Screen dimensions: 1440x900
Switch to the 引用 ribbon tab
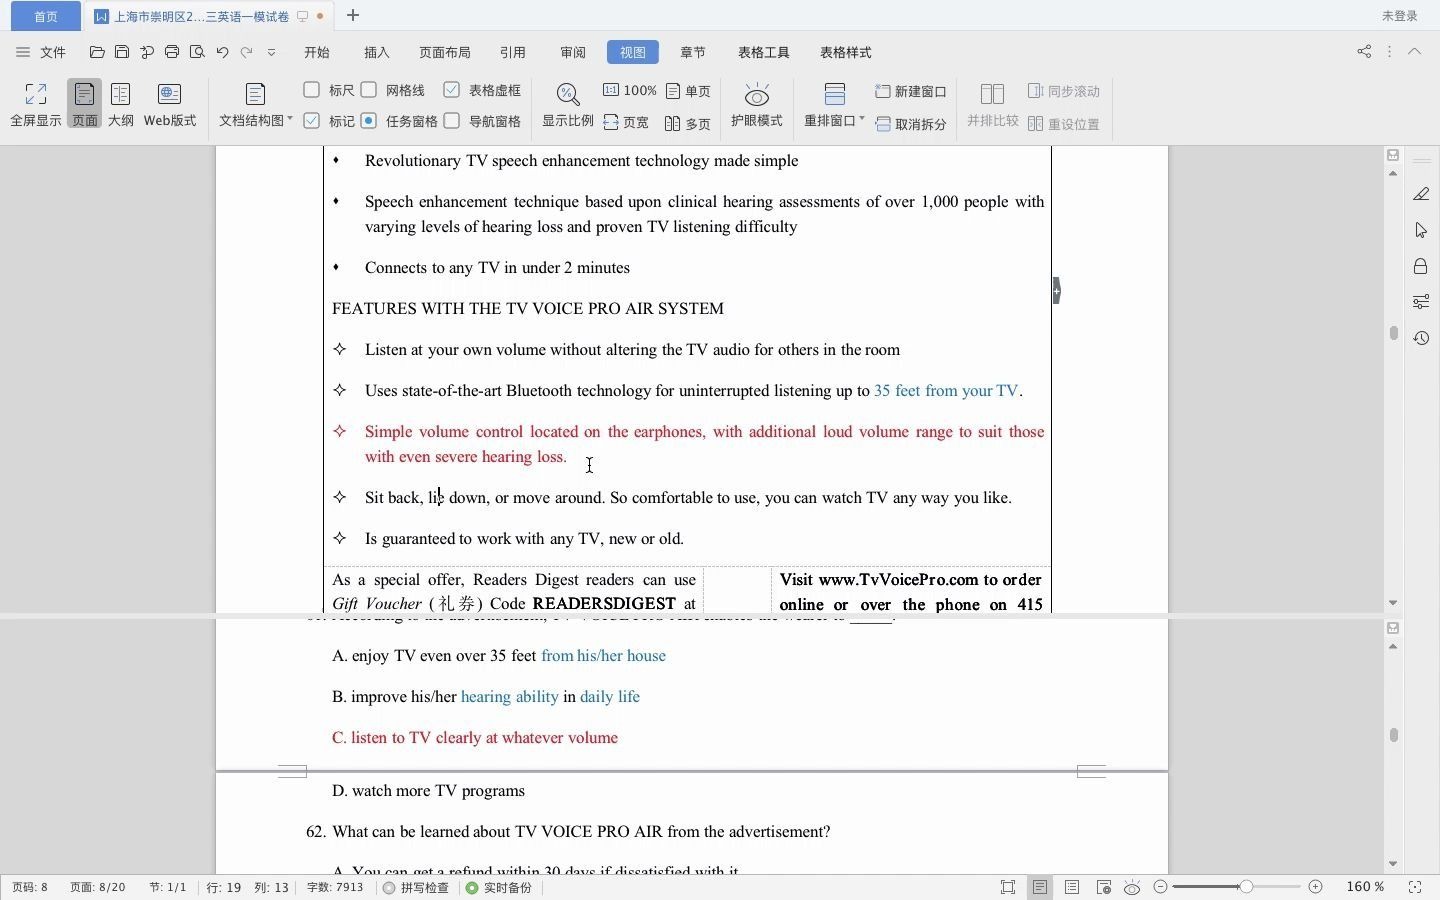pos(513,52)
